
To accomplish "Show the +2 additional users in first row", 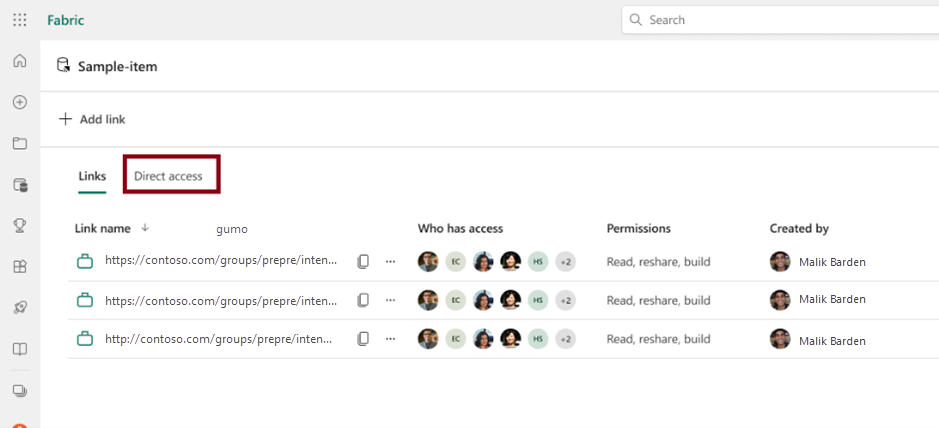I will coord(566,262).
